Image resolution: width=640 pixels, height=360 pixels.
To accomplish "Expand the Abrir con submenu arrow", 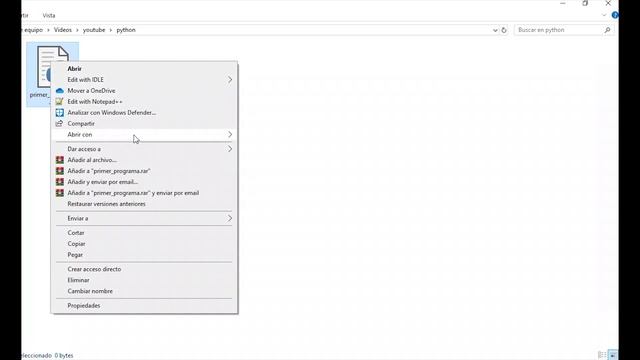I will pos(230,134).
